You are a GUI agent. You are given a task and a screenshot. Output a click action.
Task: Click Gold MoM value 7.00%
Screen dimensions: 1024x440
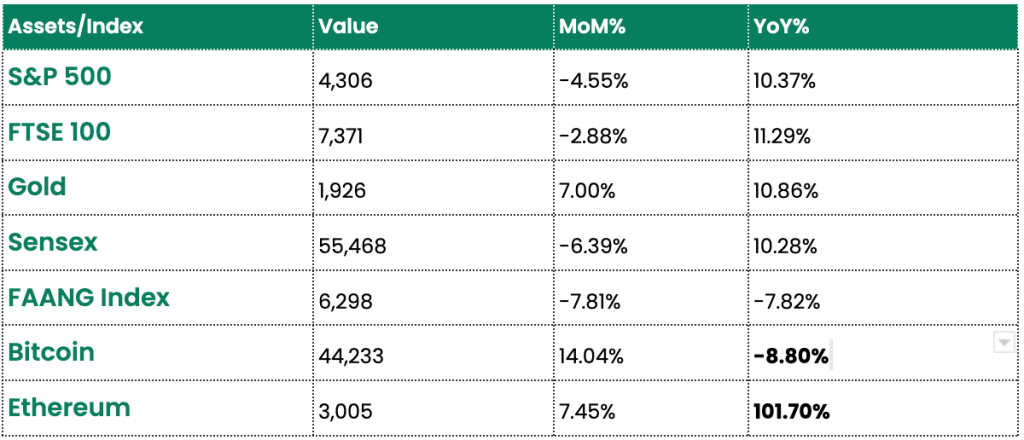click(x=587, y=191)
